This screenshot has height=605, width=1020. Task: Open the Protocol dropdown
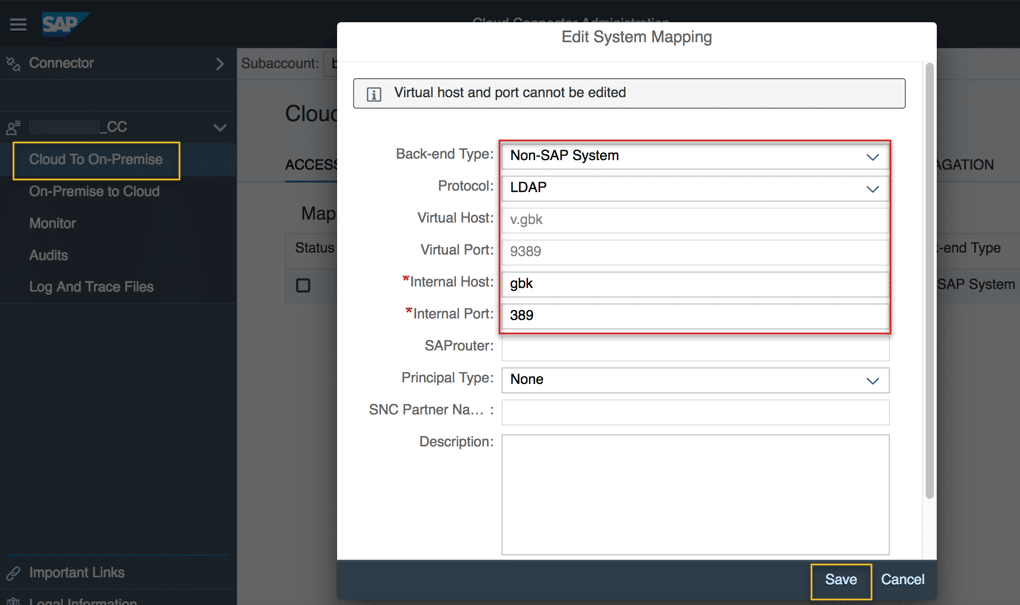pyautogui.click(x=872, y=188)
